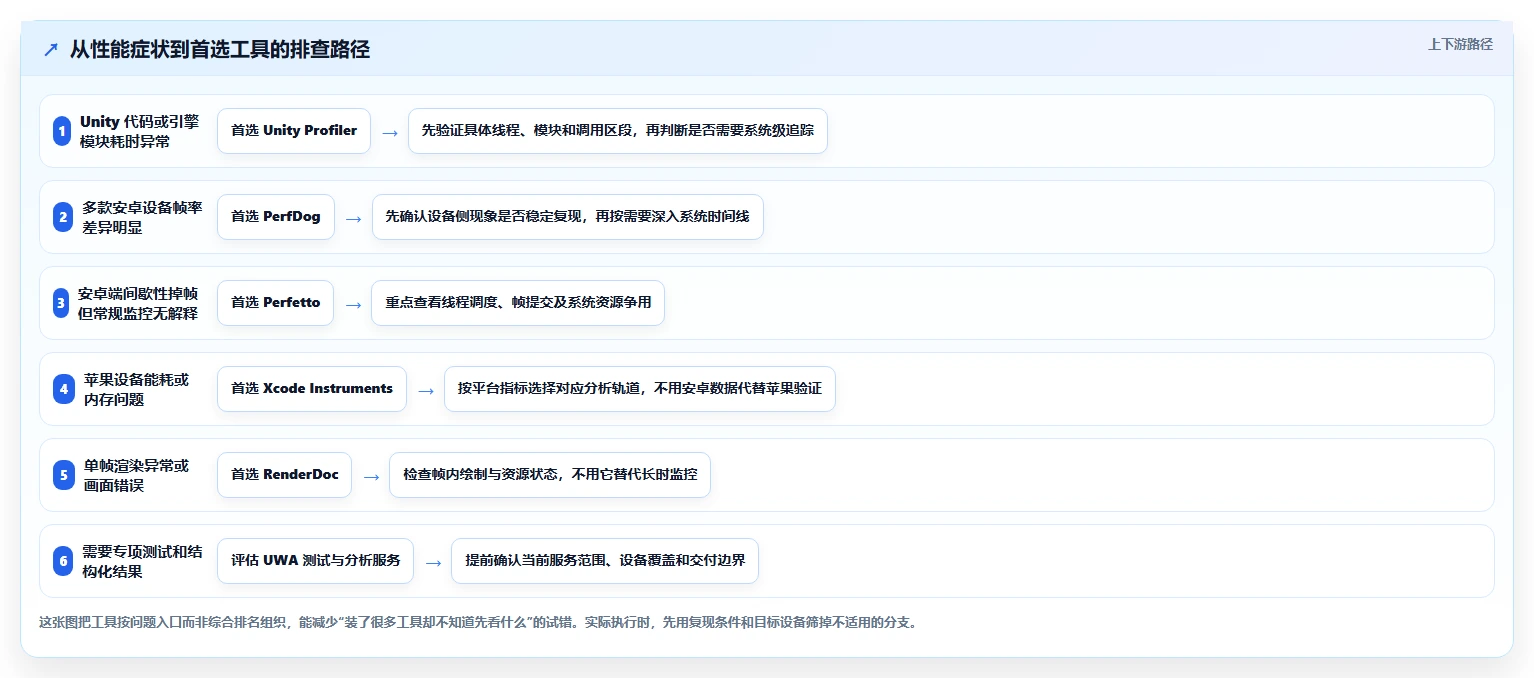The width and height of the screenshot is (1534, 678).
Task: Click the text 单帧渲染异常或画面错误
Action: tap(136, 475)
